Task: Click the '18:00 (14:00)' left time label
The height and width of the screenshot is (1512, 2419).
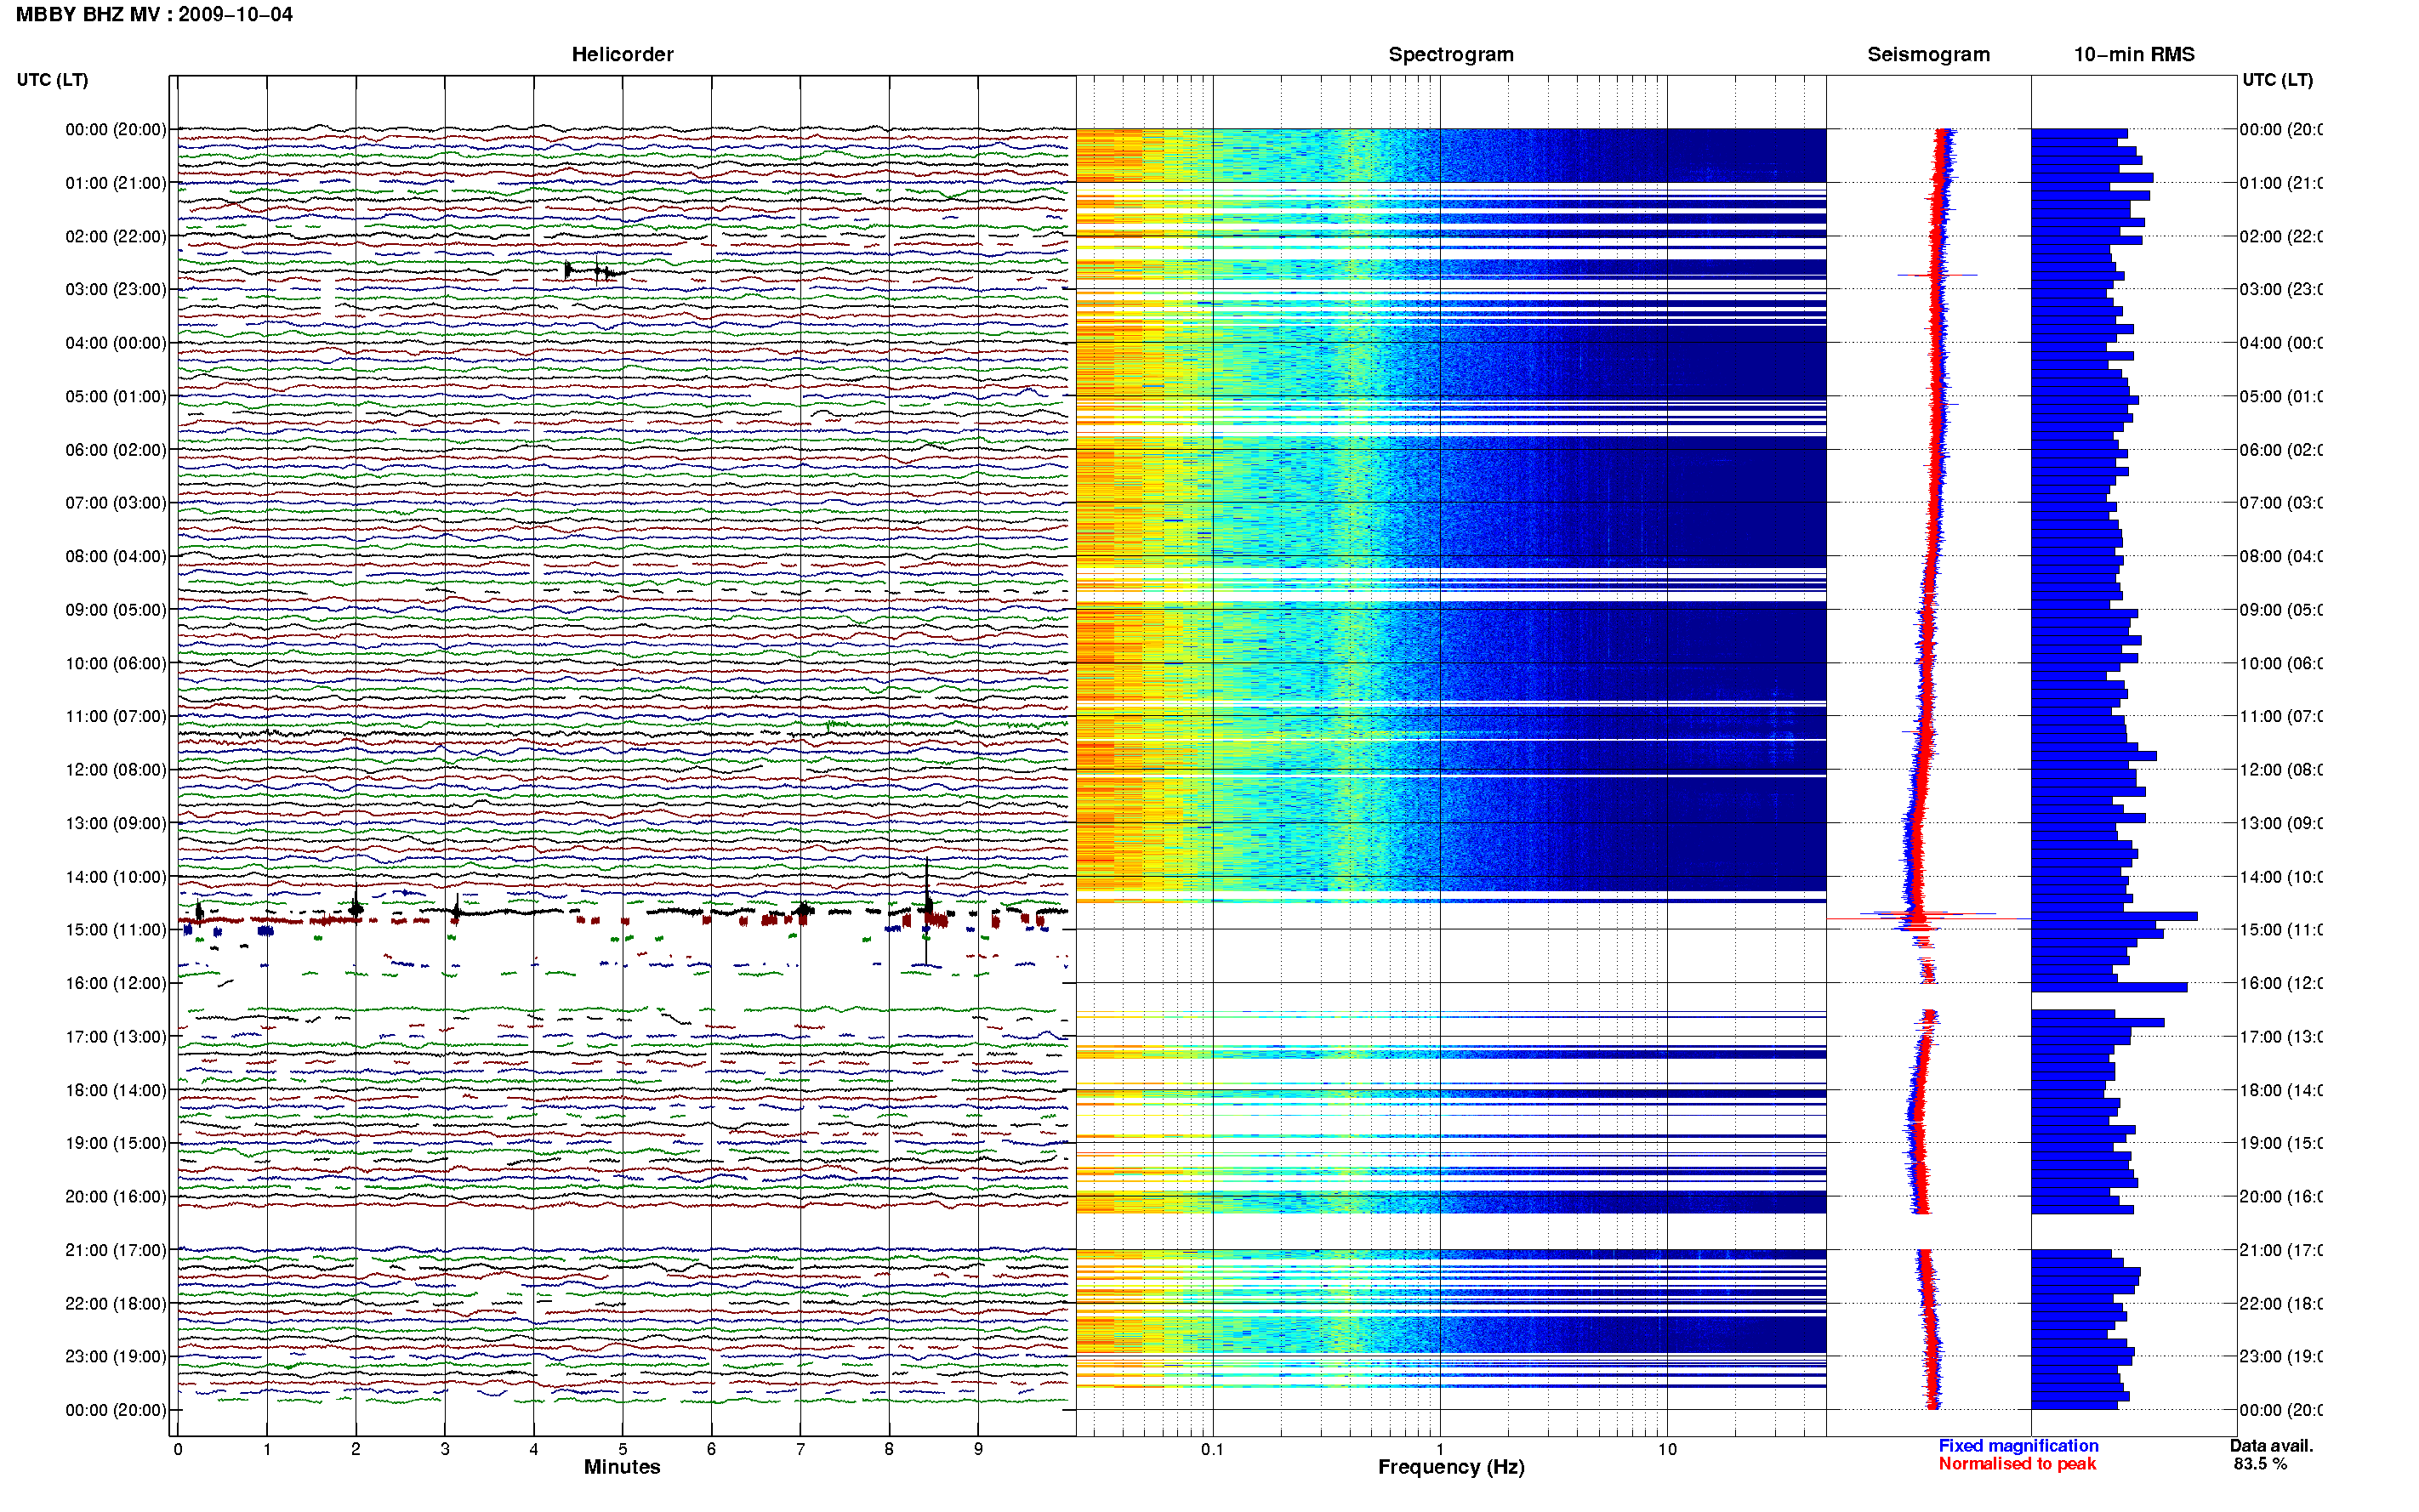Action: 116,1090
